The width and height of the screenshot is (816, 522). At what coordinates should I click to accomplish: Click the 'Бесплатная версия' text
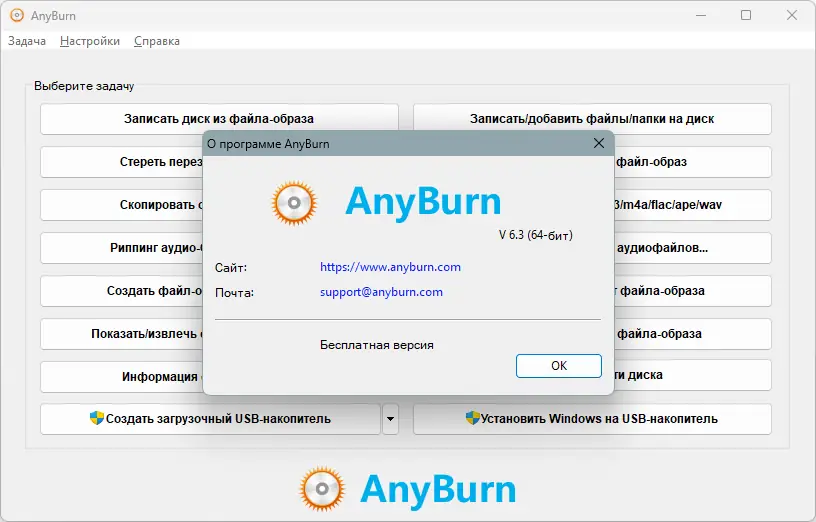tap(377, 345)
